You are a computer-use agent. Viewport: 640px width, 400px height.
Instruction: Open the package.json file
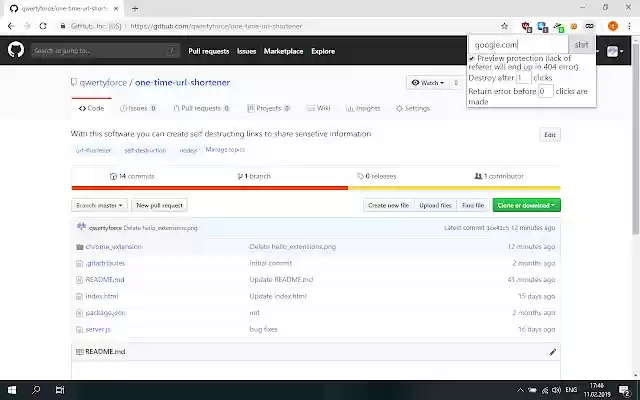105,313
